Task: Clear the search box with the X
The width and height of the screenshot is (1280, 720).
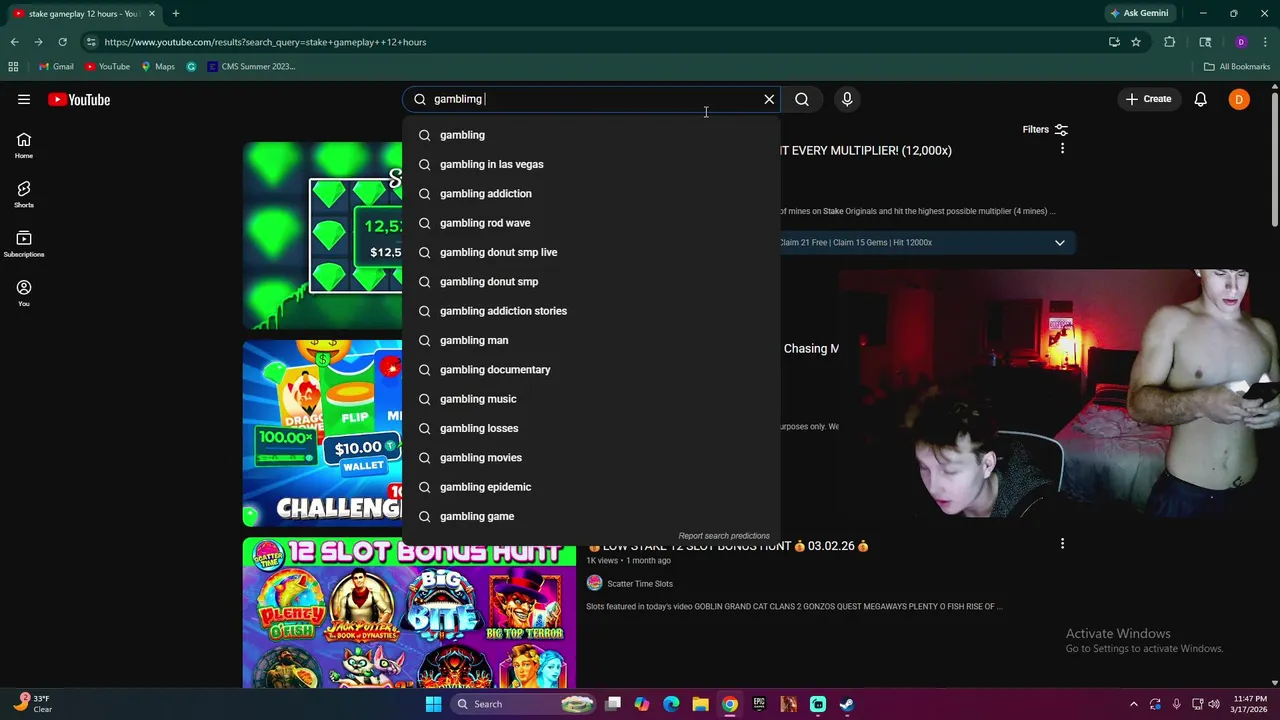Action: tap(769, 99)
